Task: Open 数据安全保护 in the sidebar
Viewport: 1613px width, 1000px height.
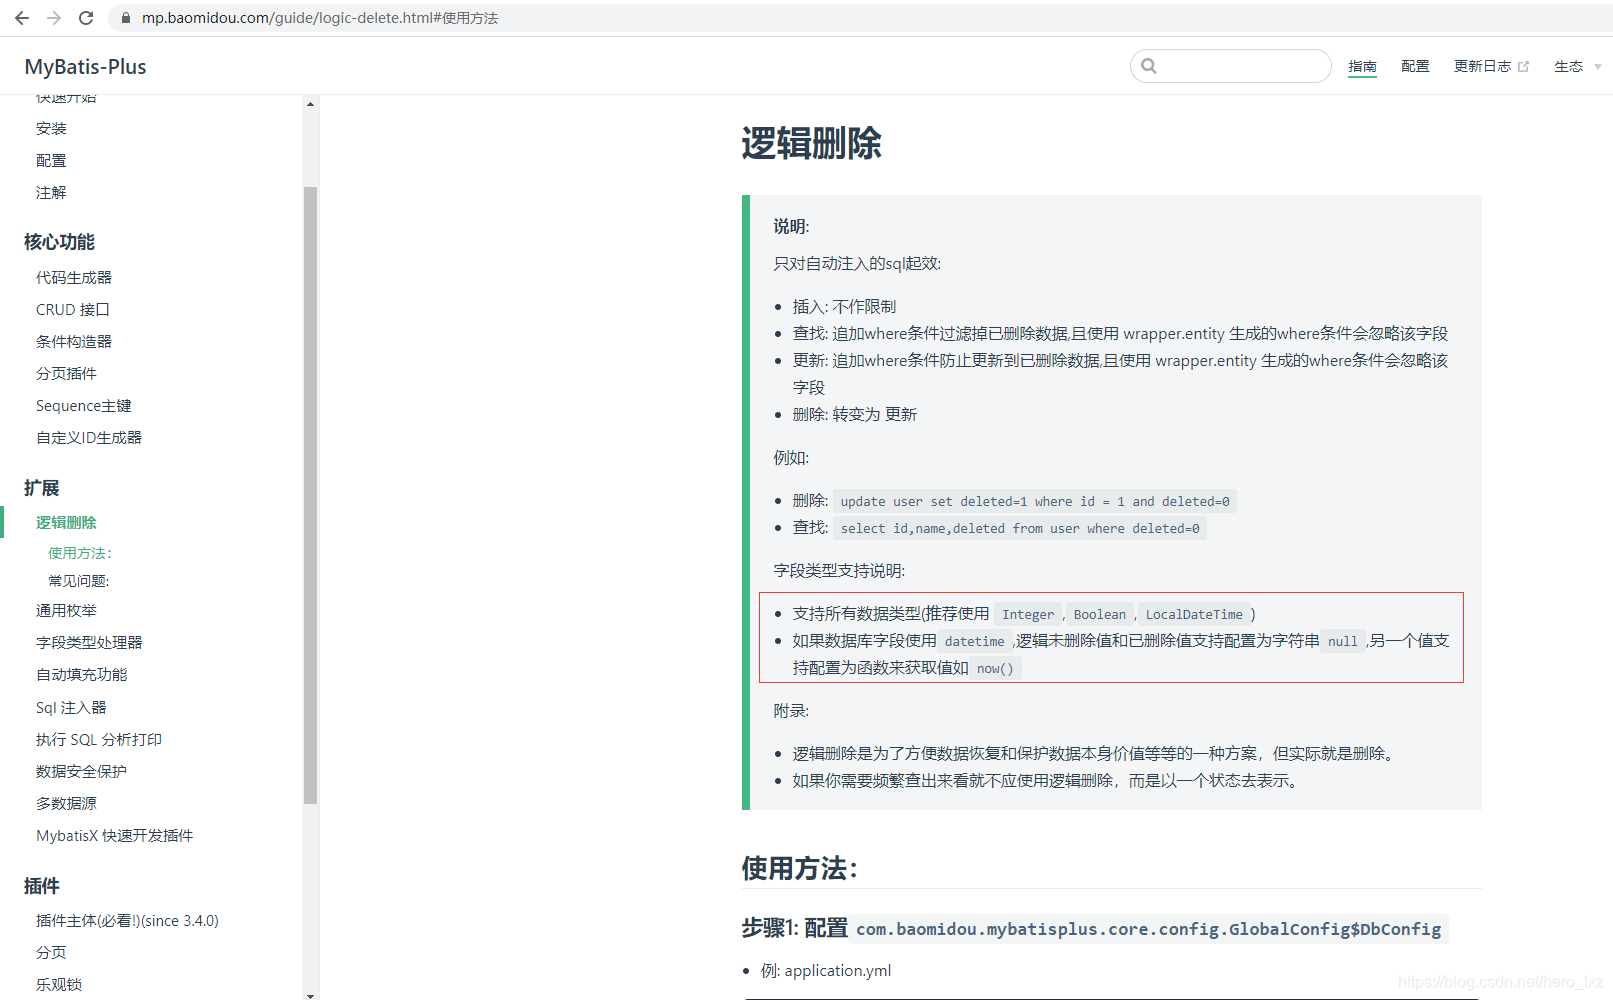Action: pos(82,771)
